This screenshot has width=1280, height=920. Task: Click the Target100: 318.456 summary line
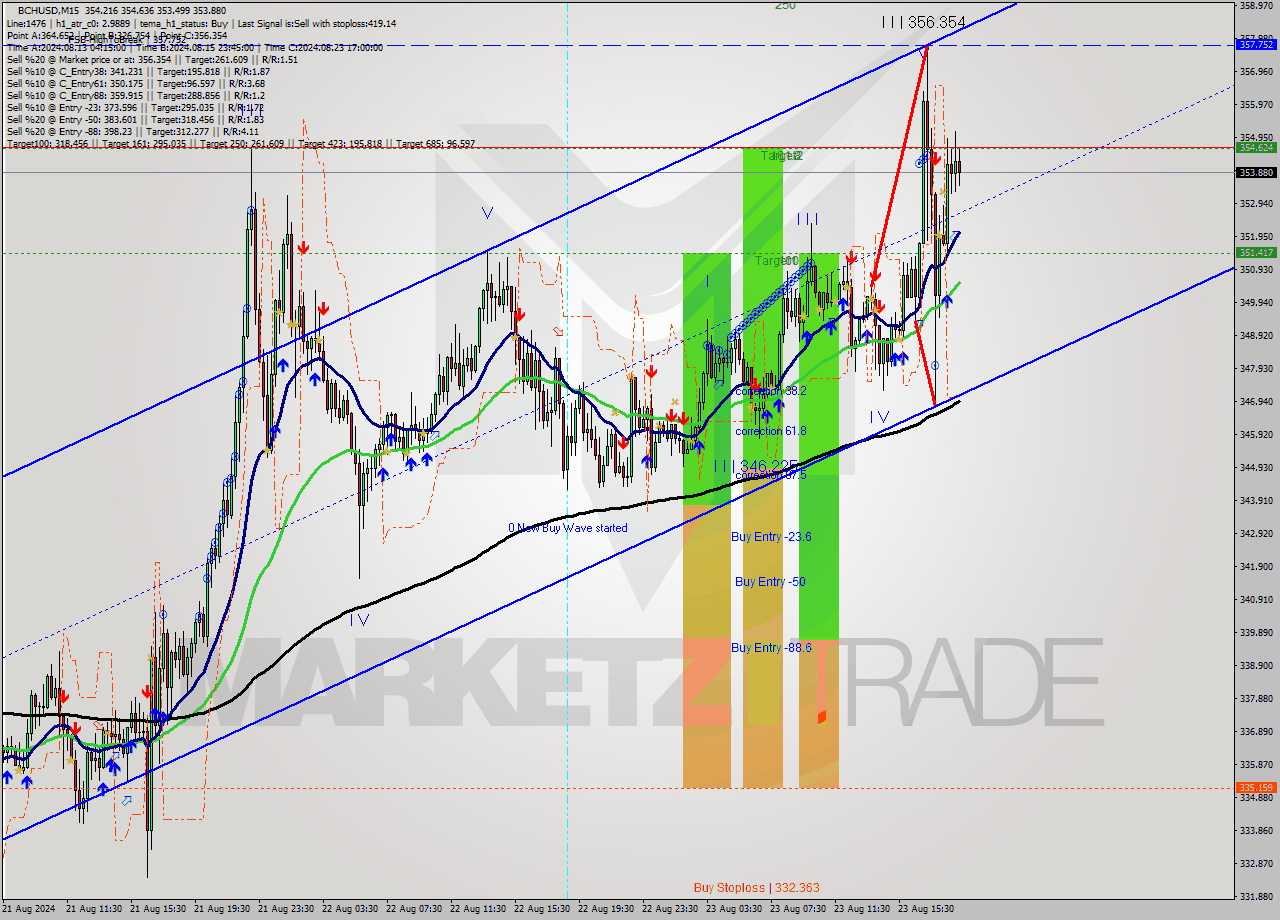pos(241,144)
